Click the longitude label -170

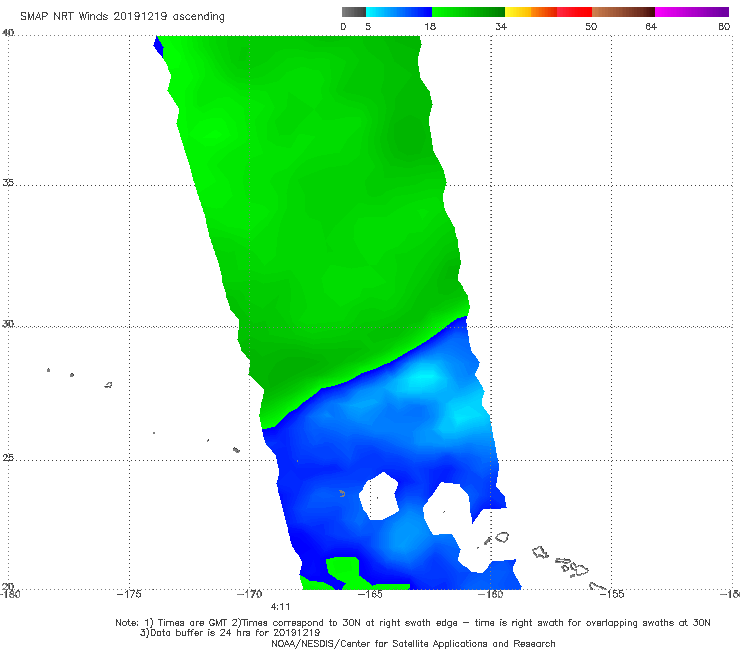click(x=249, y=594)
